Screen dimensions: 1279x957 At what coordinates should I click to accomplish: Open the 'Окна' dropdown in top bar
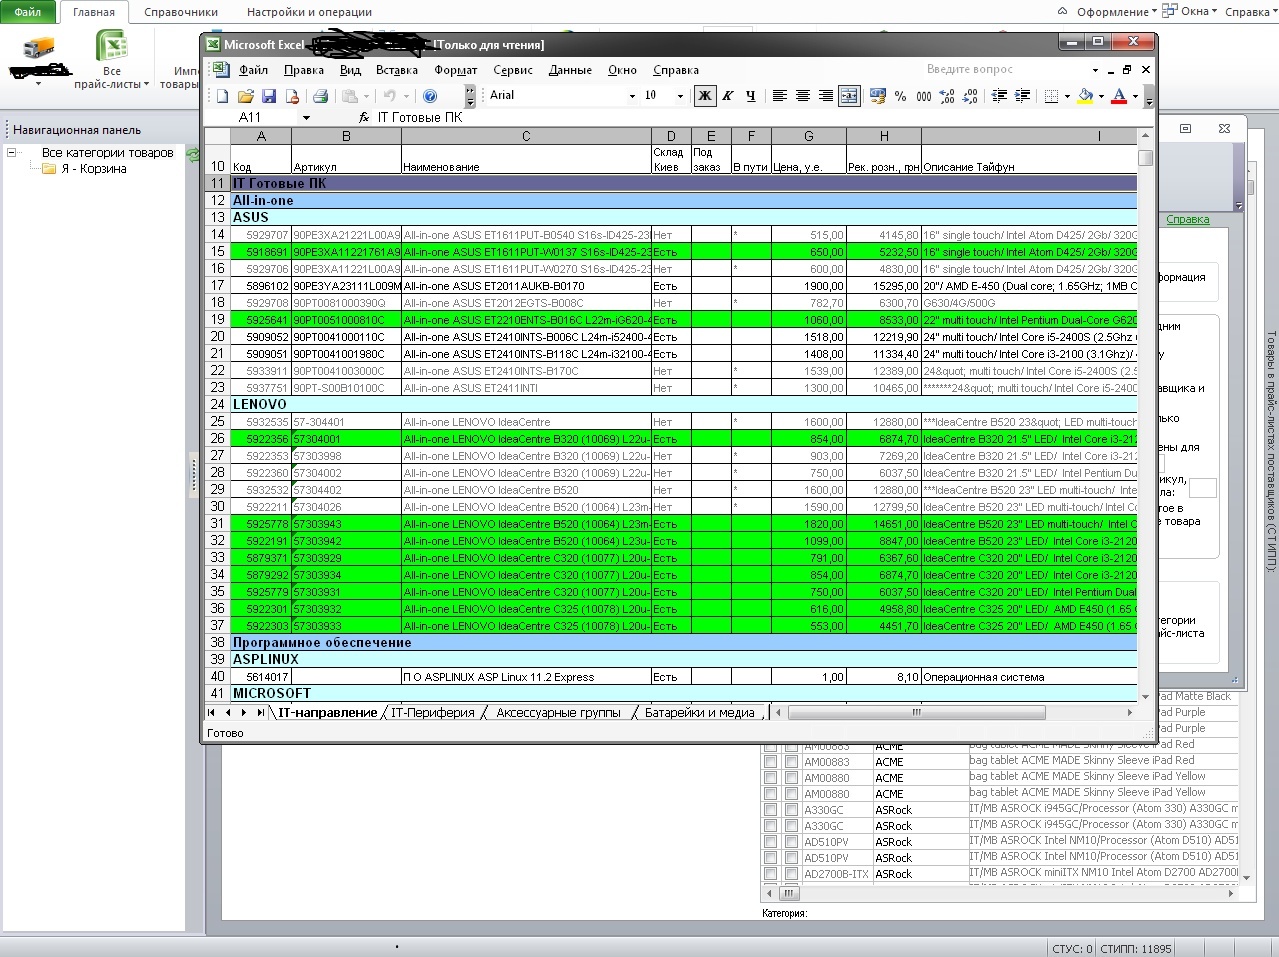[1190, 12]
